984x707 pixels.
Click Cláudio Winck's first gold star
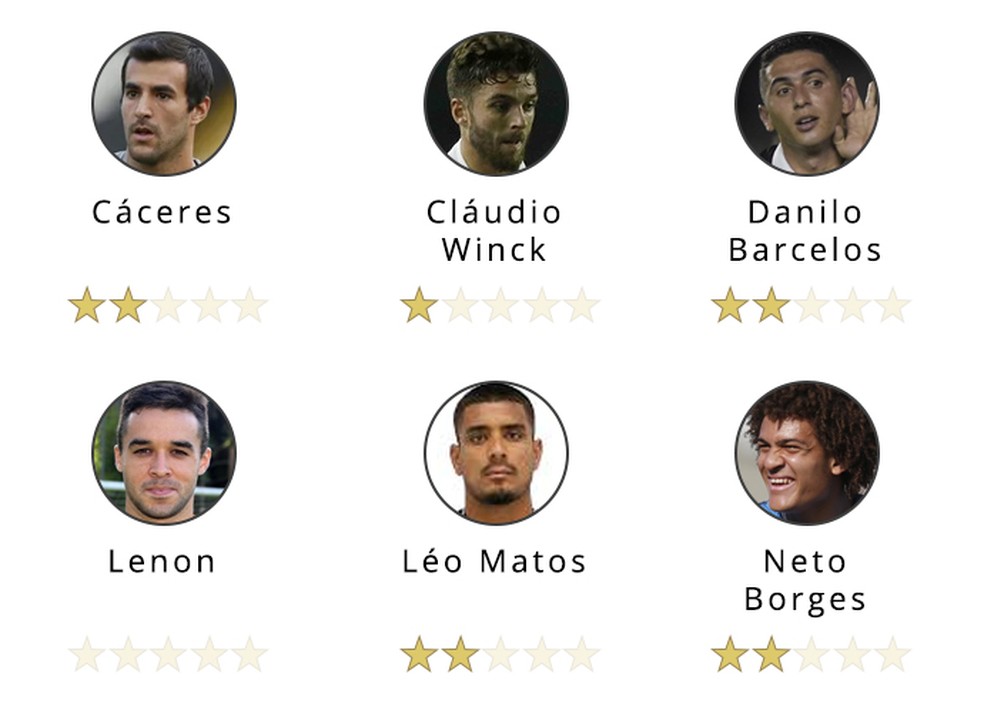pyautogui.click(x=419, y=305)
